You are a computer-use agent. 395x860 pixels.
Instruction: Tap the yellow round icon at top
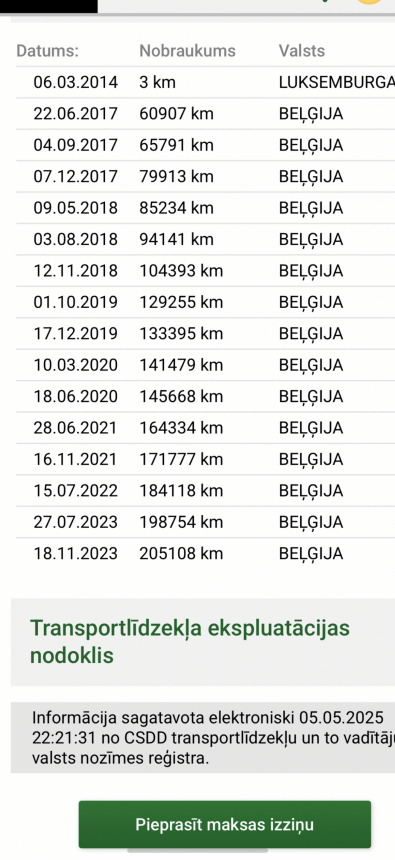[371, 2]
